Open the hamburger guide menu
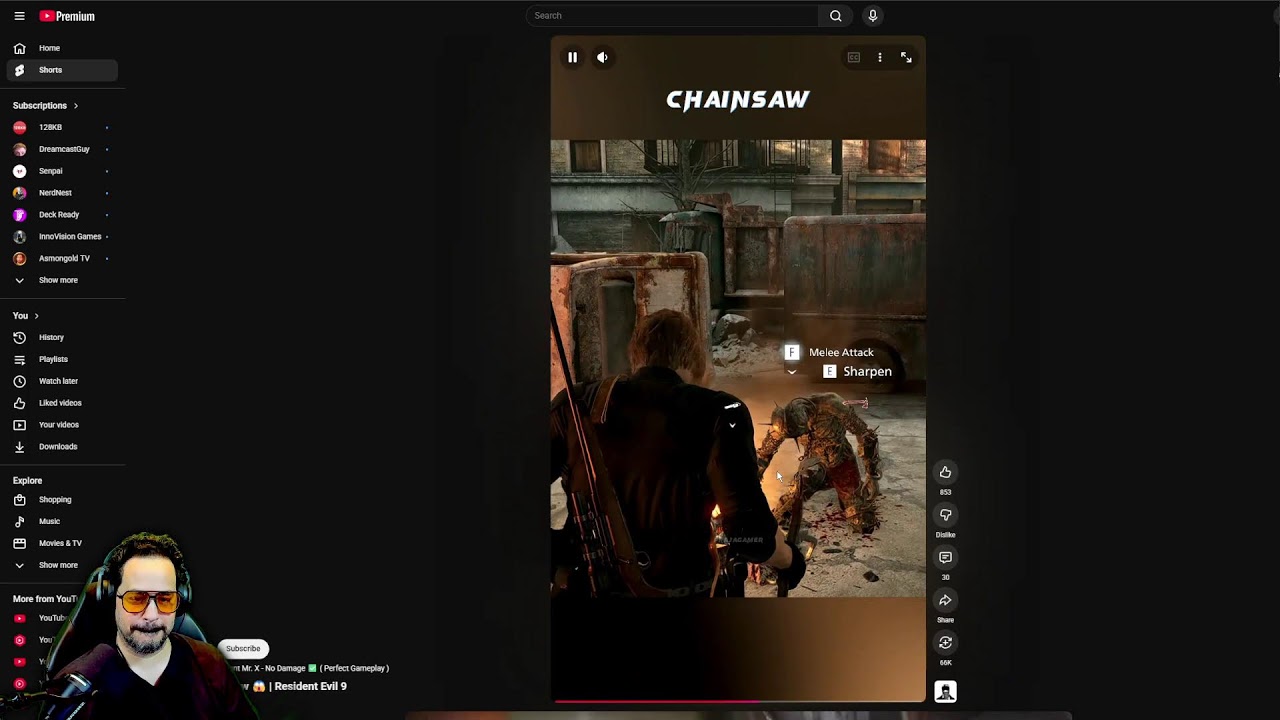 [19, 16]
